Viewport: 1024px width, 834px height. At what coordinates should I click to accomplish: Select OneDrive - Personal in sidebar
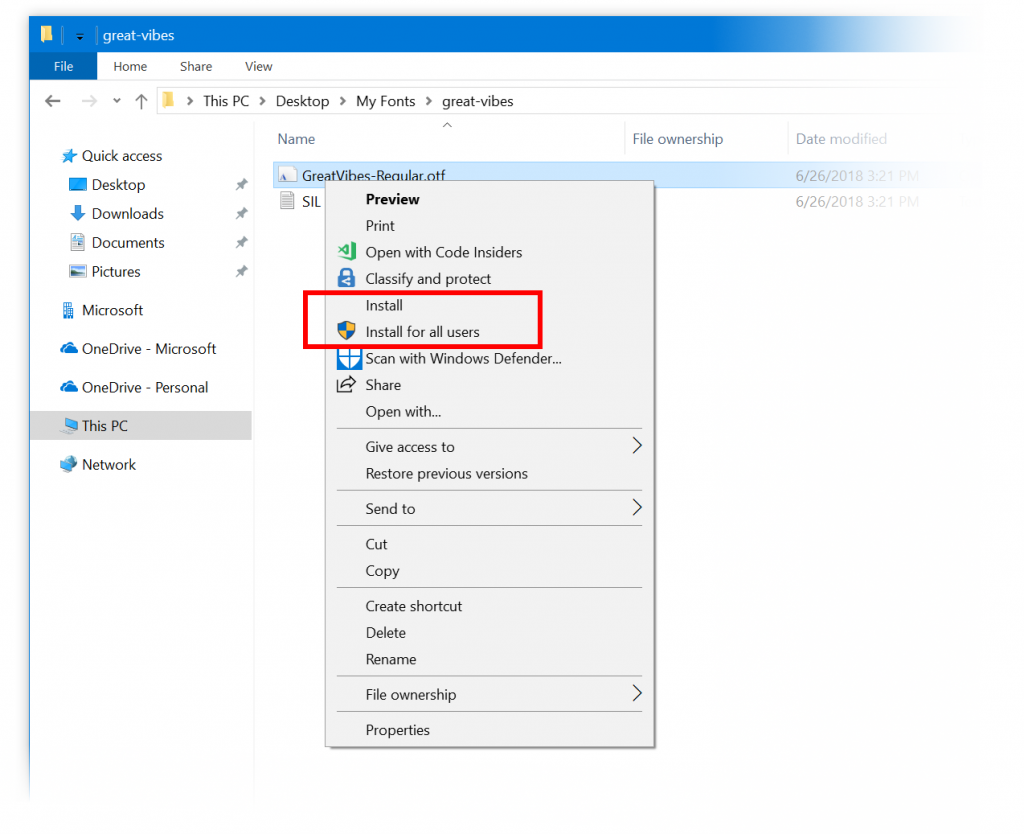point(144,387)
